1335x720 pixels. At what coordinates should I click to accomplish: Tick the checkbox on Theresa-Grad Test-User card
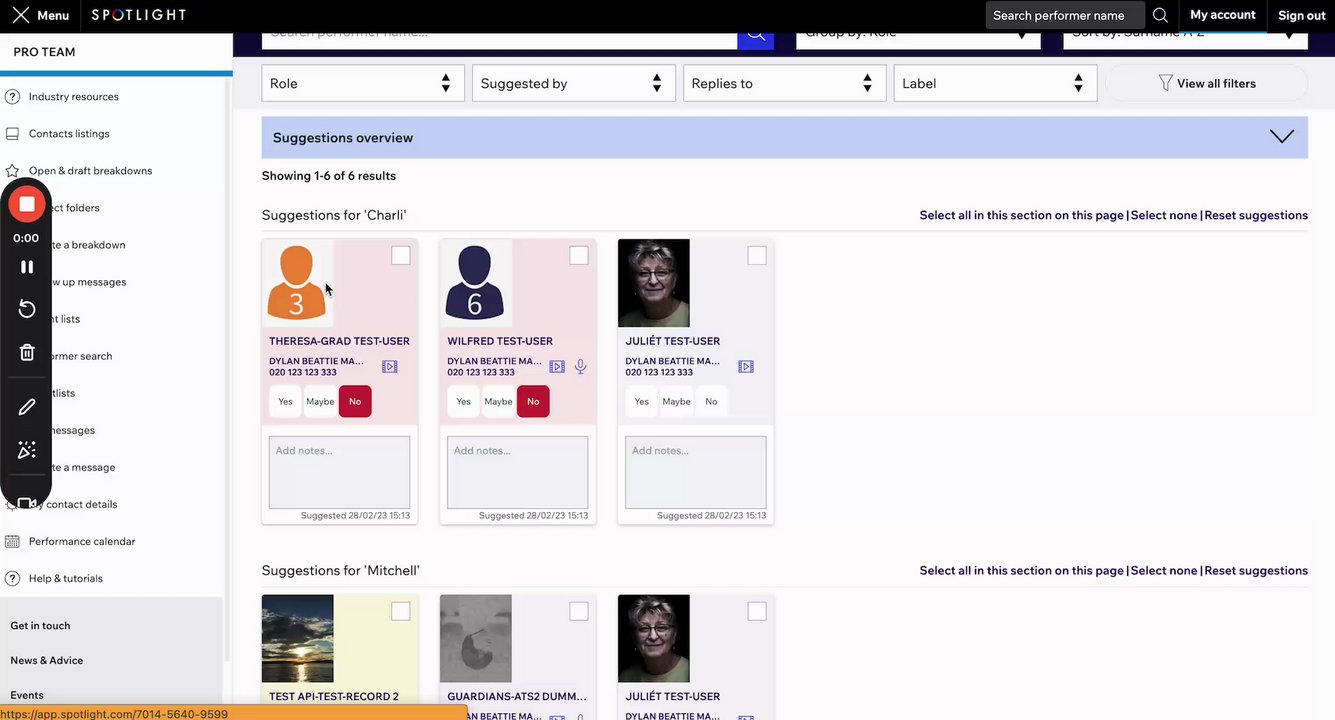[401, 256]
